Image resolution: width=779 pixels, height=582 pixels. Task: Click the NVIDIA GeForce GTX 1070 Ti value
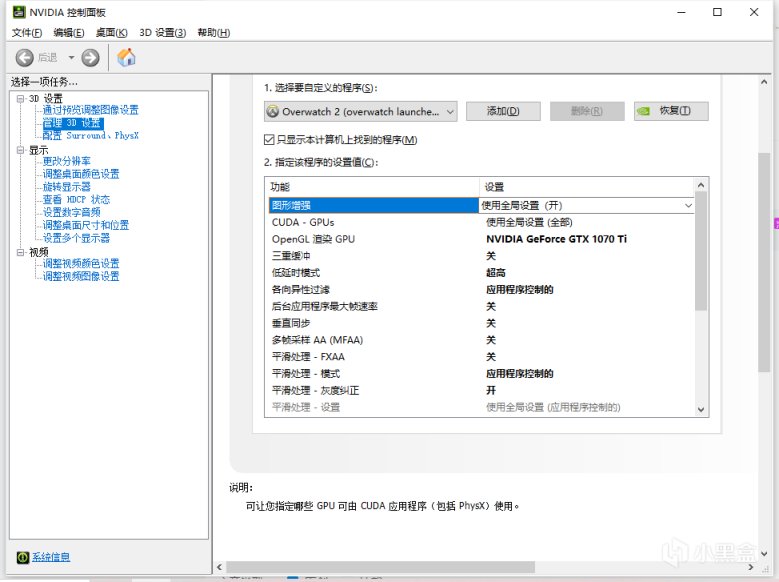[556, 239]
